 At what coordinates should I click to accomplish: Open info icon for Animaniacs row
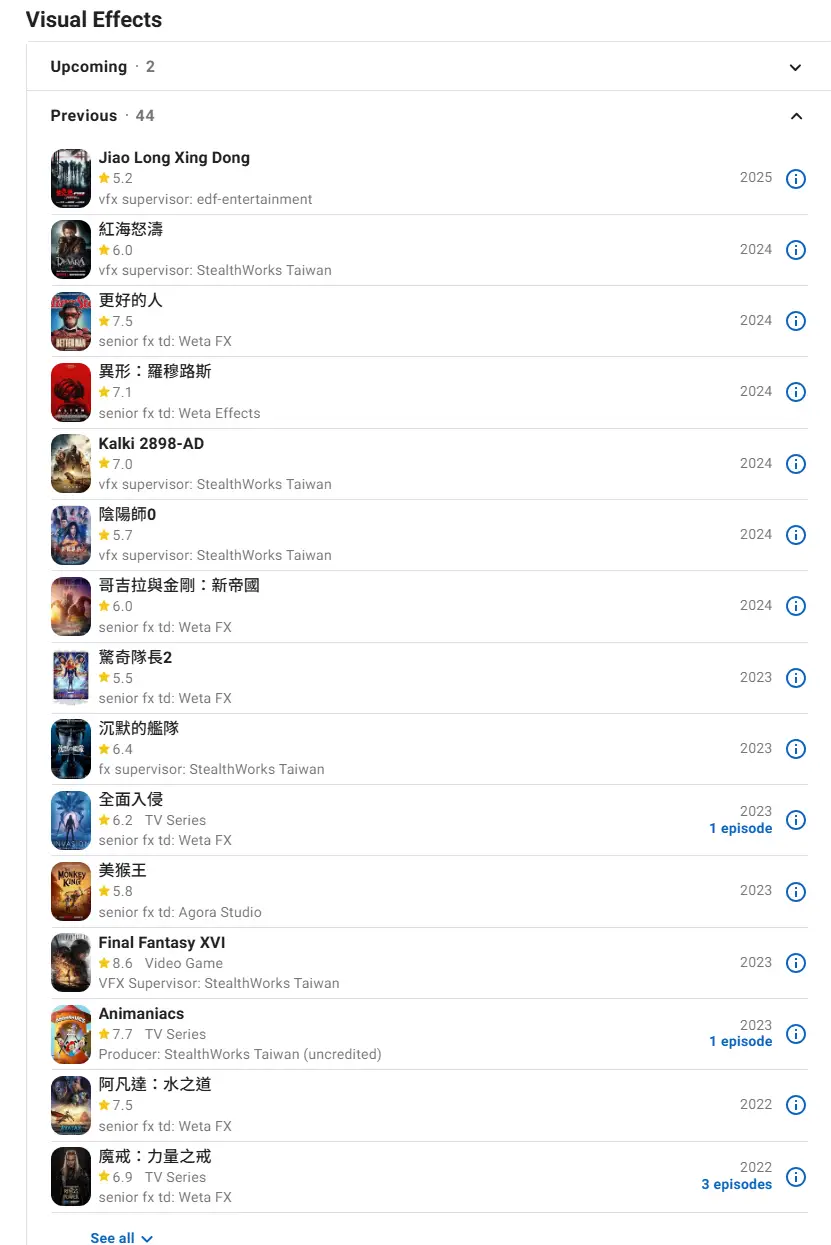coord(796,1034)
